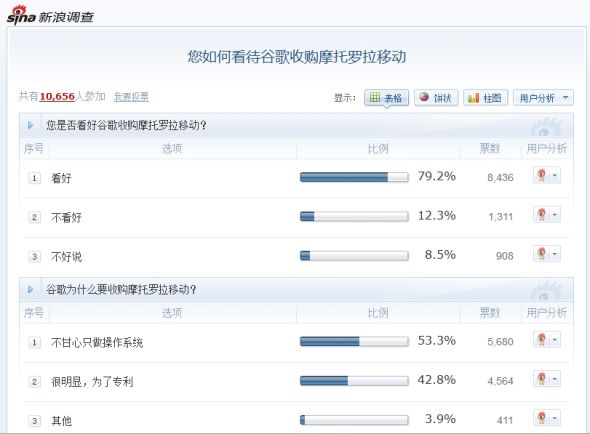Open user analysis icon for 其他 row

point(542,418)
